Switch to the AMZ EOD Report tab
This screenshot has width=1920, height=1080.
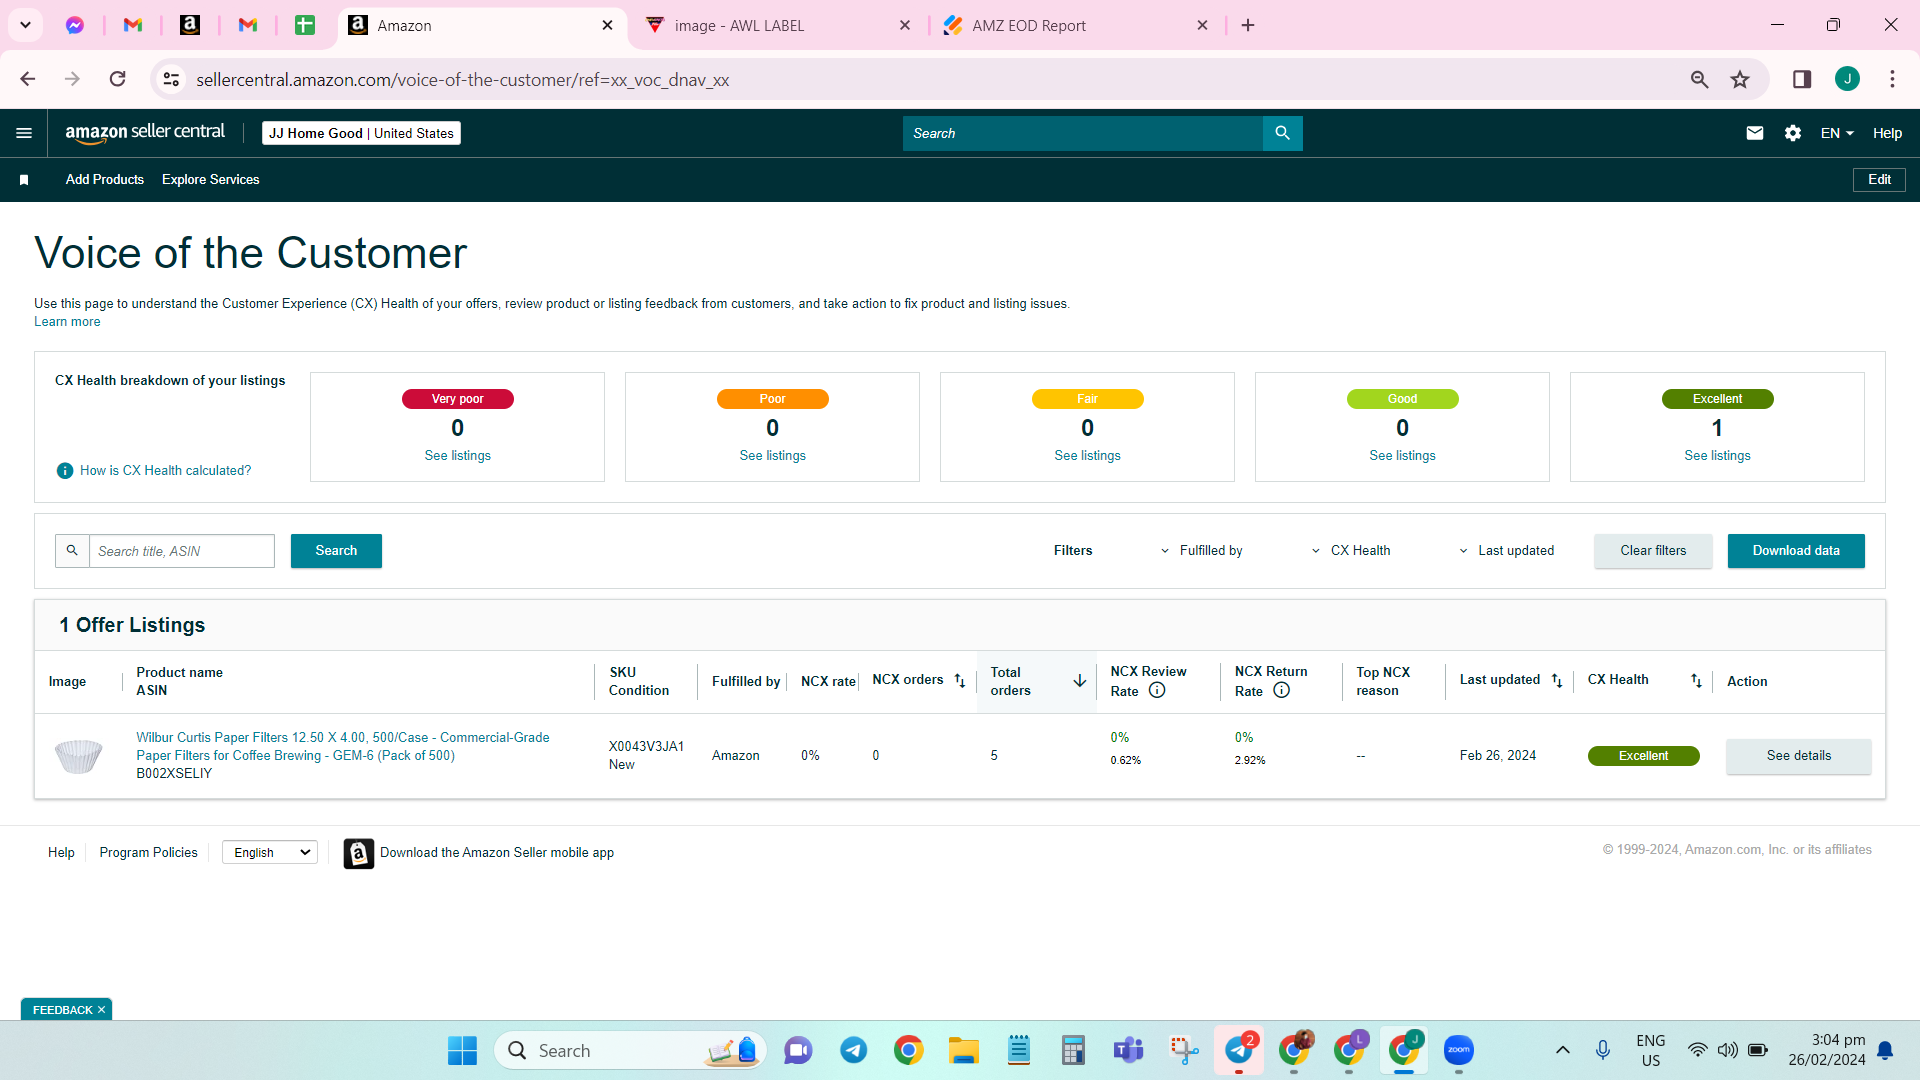click(1029, 26)
